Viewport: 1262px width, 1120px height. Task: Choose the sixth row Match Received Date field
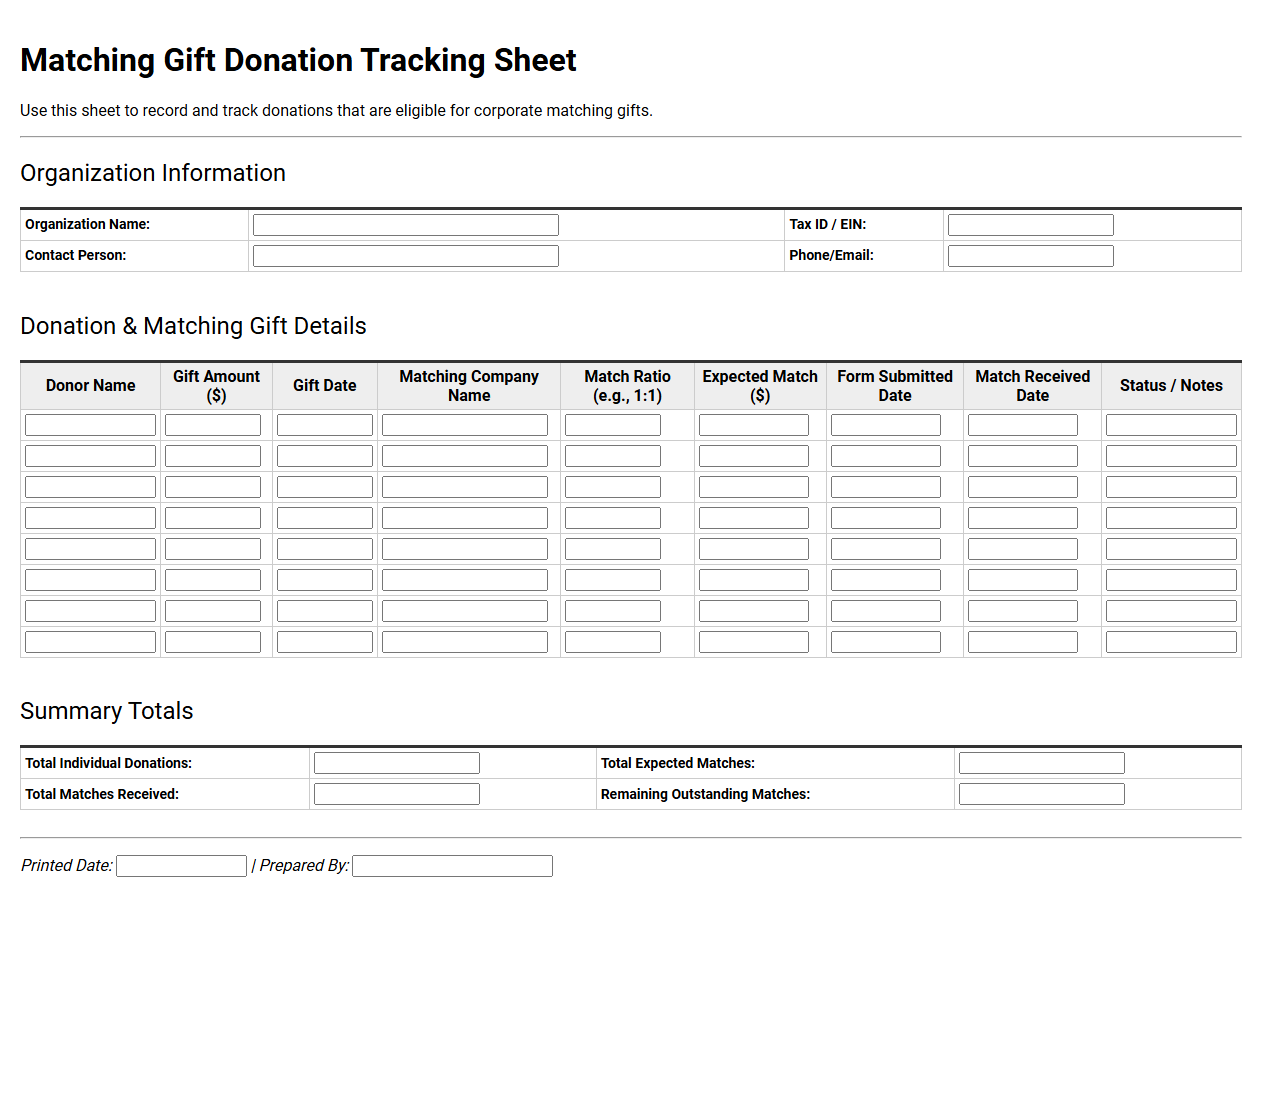(1023, 580)
